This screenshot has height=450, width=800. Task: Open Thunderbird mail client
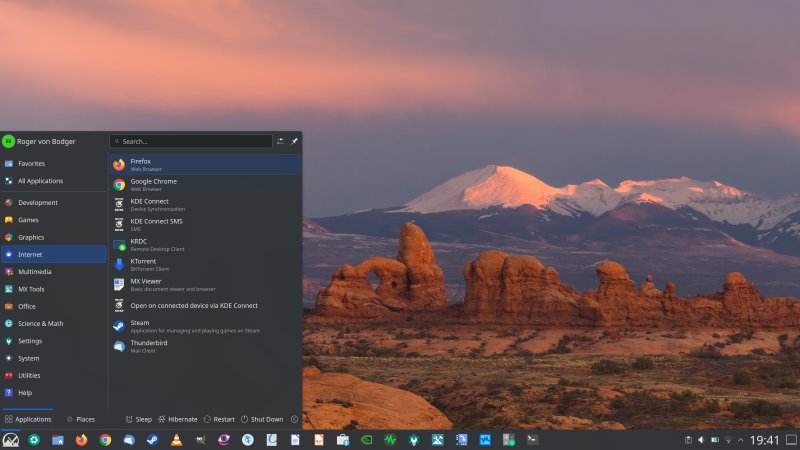pyautogui.click(x=150, y=346)
